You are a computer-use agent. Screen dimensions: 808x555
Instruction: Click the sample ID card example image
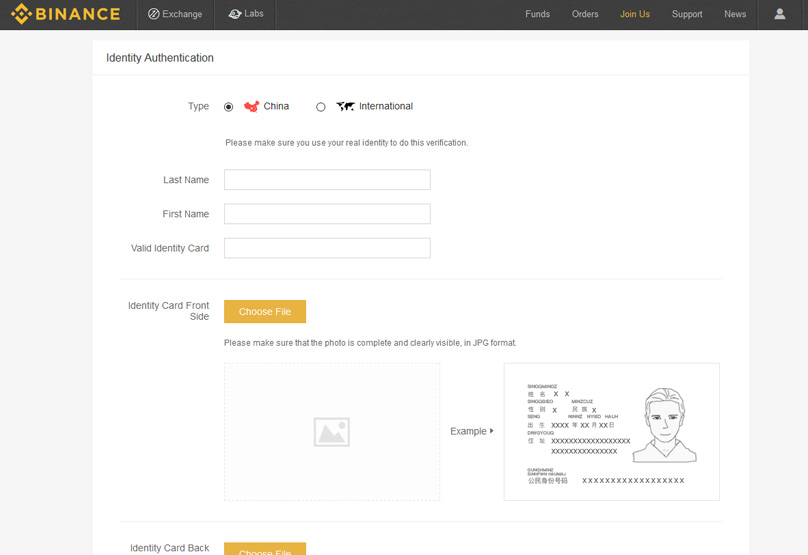612,432
